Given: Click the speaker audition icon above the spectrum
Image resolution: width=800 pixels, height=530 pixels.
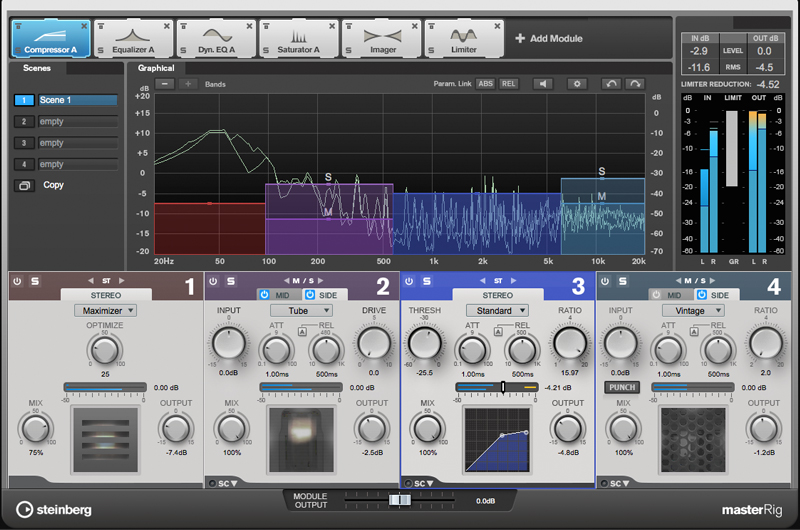Looking at the screenshot, I should pos(543,84).
